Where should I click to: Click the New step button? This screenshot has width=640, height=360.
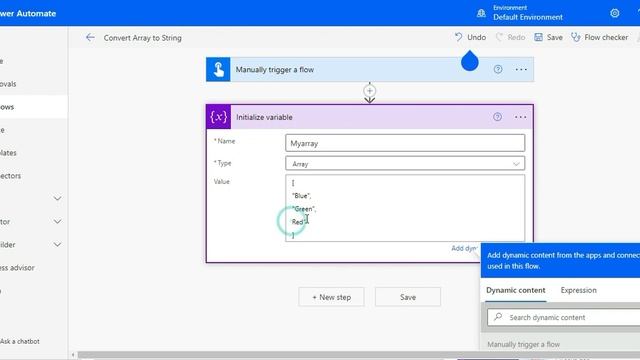tap(331, 297)
